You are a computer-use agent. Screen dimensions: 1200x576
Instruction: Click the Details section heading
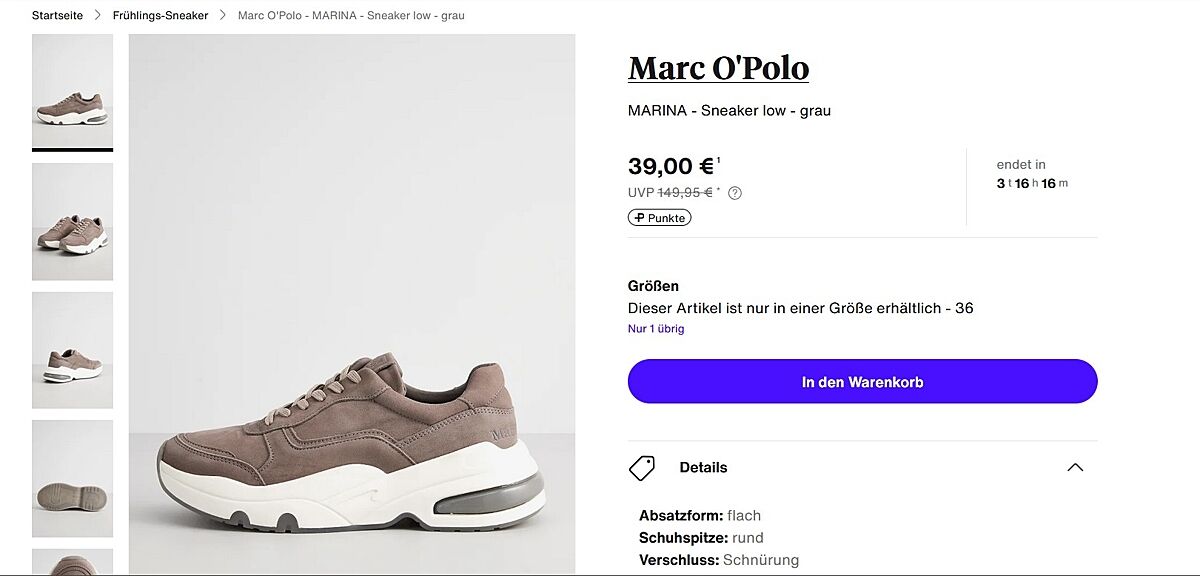point(703,467)
